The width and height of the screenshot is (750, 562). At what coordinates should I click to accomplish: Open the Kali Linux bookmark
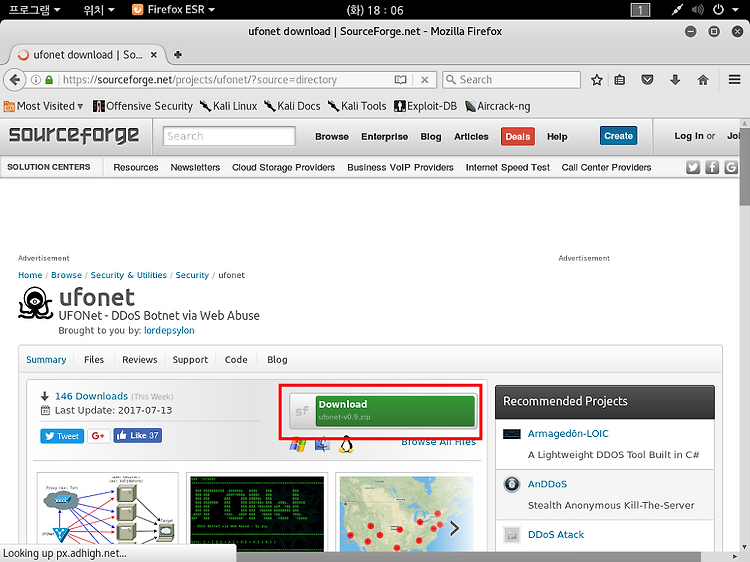pyautogui.click(x=229, y=106)
